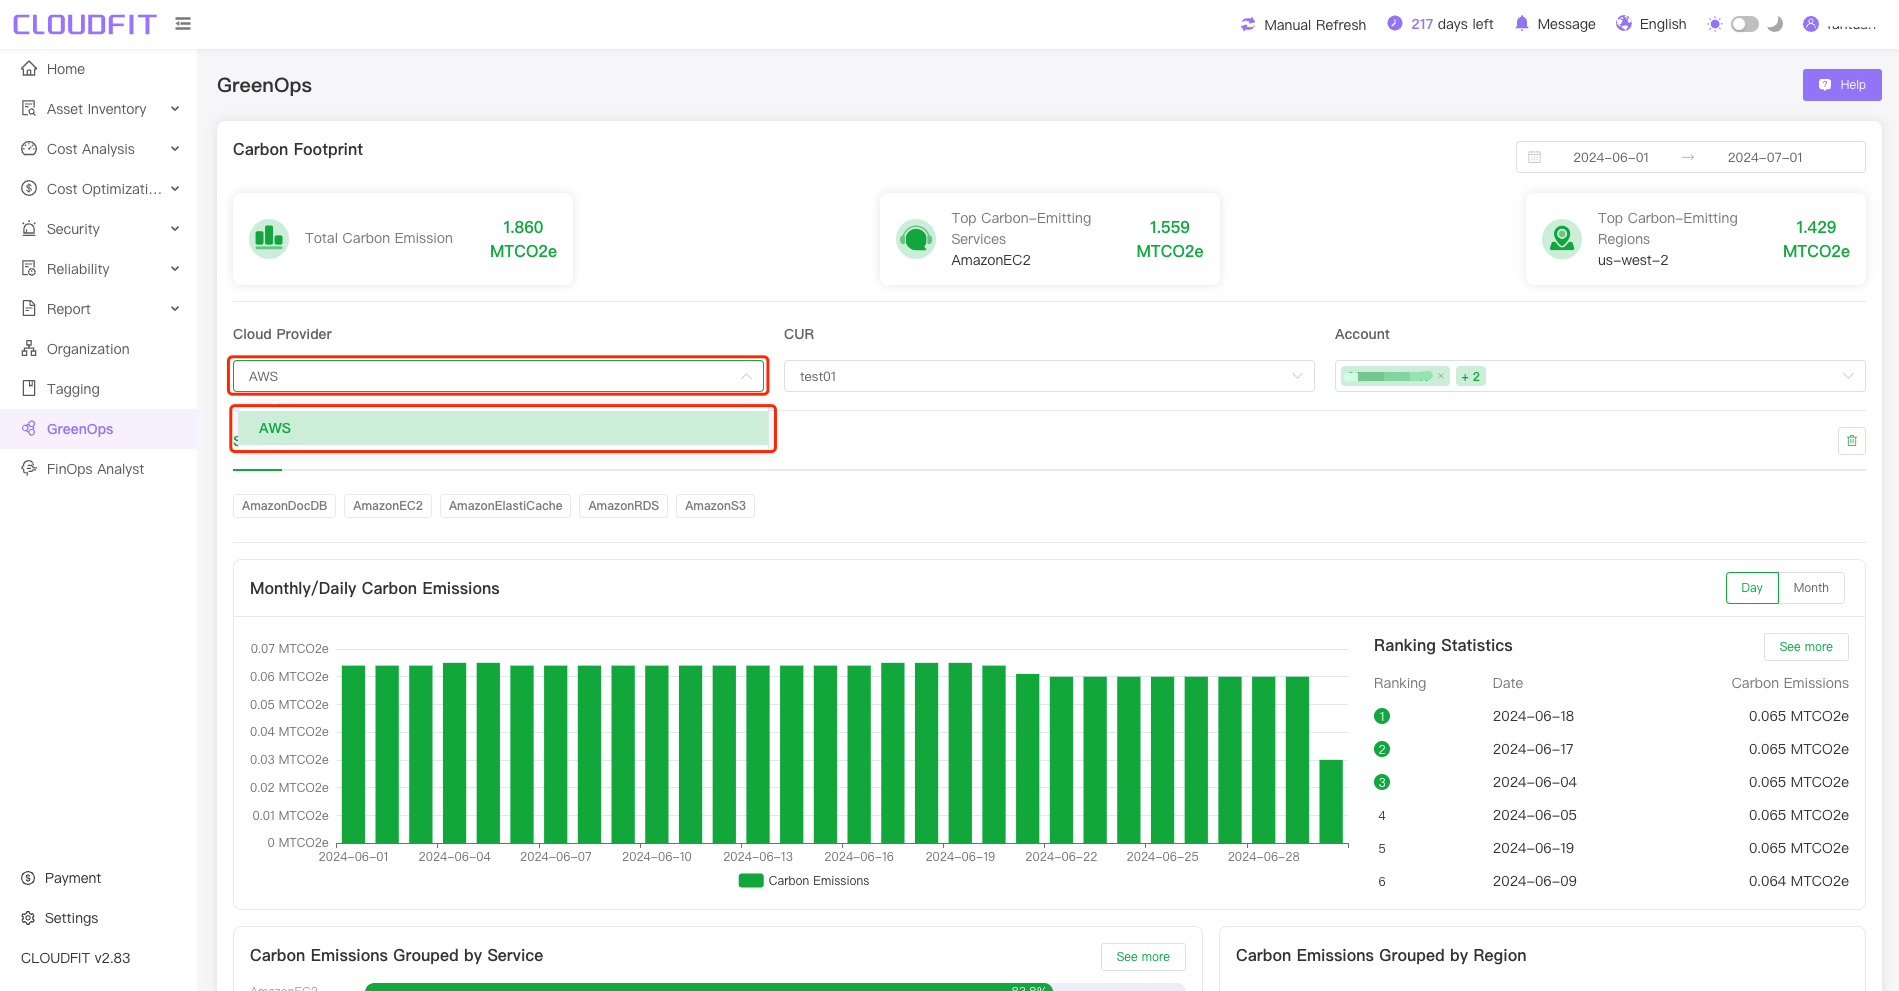Click the days left clock icon
This screenshot has width=1899, height=991.
[1395, 23]
